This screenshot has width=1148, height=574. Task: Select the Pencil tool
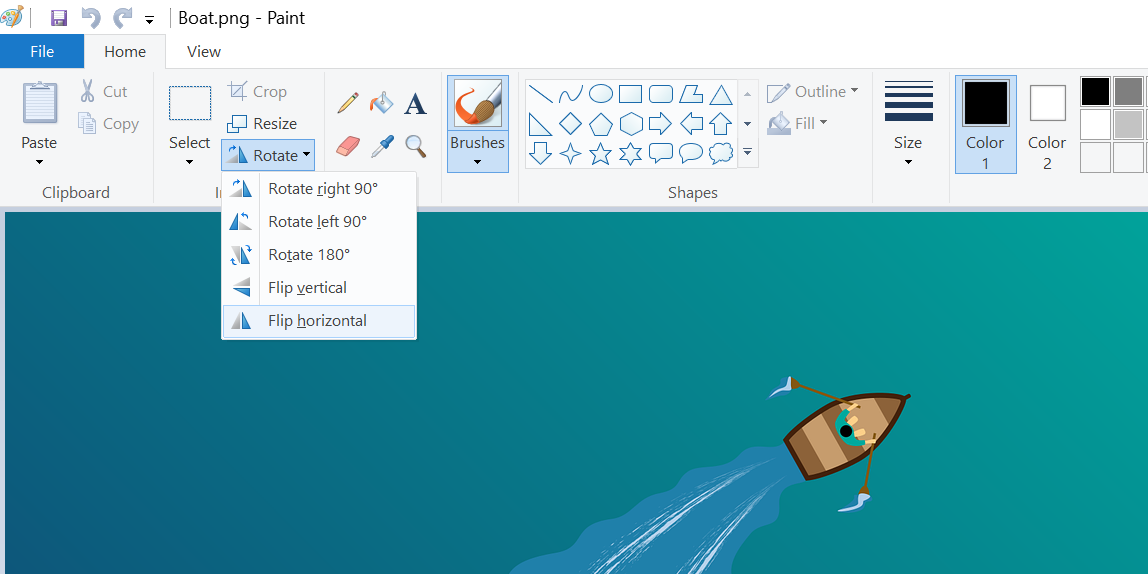pyautogui.click(x=347, y=103)
